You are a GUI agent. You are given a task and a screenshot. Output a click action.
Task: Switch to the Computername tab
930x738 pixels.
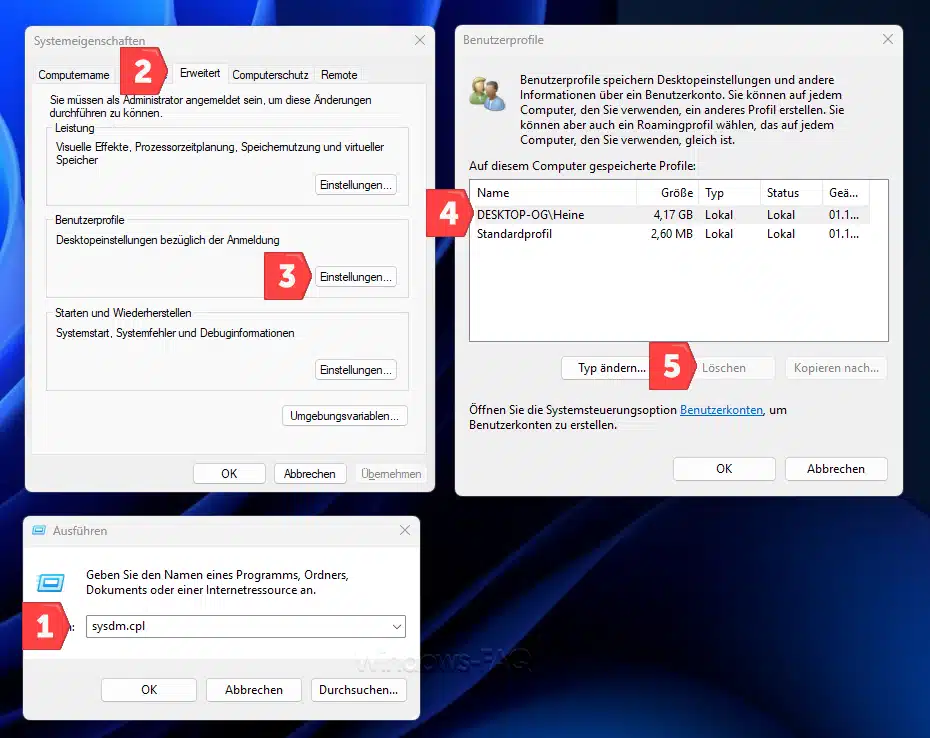pyautogui.click(x=74, y=75)
